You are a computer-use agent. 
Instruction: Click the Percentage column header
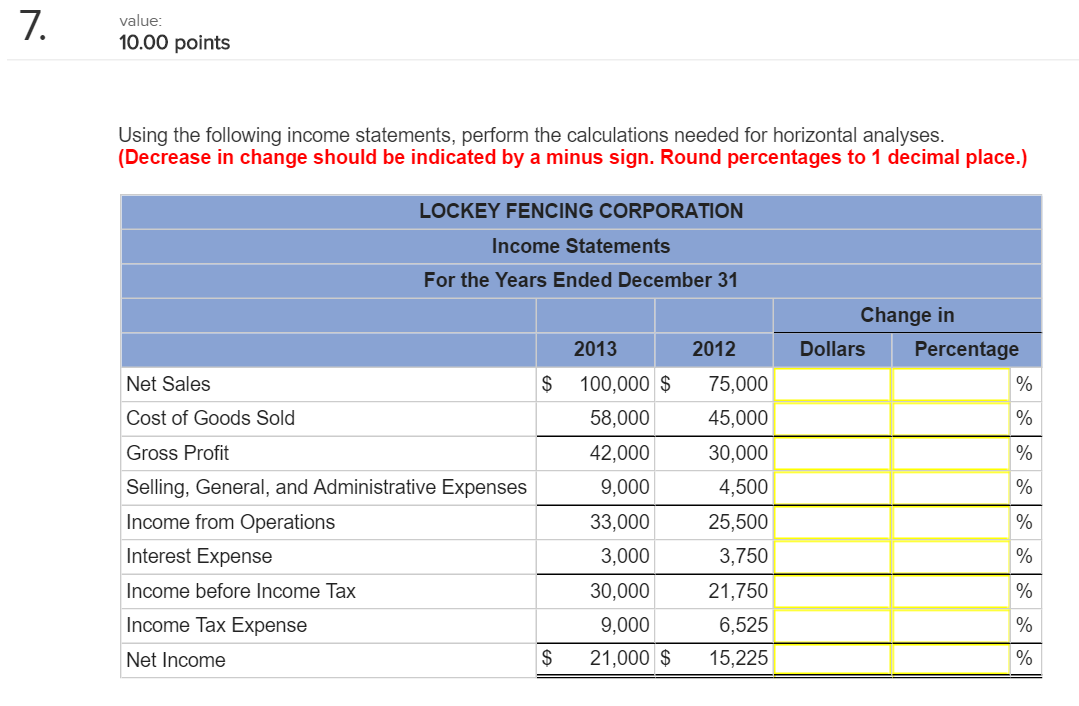pos(966,349)
